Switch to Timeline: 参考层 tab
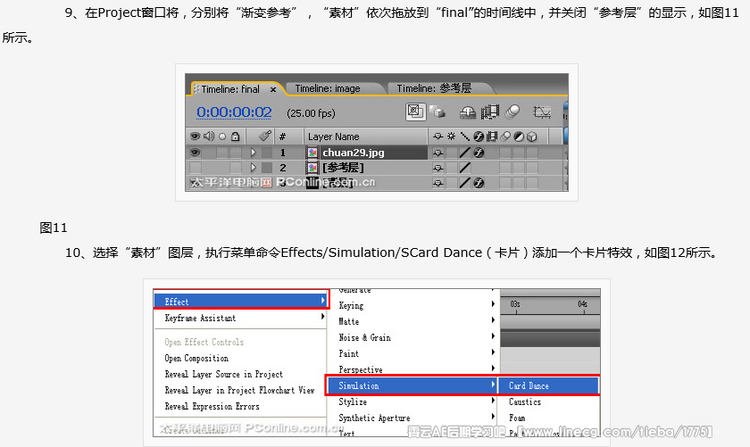The image size is (750, 447). (x=434, y=88)
